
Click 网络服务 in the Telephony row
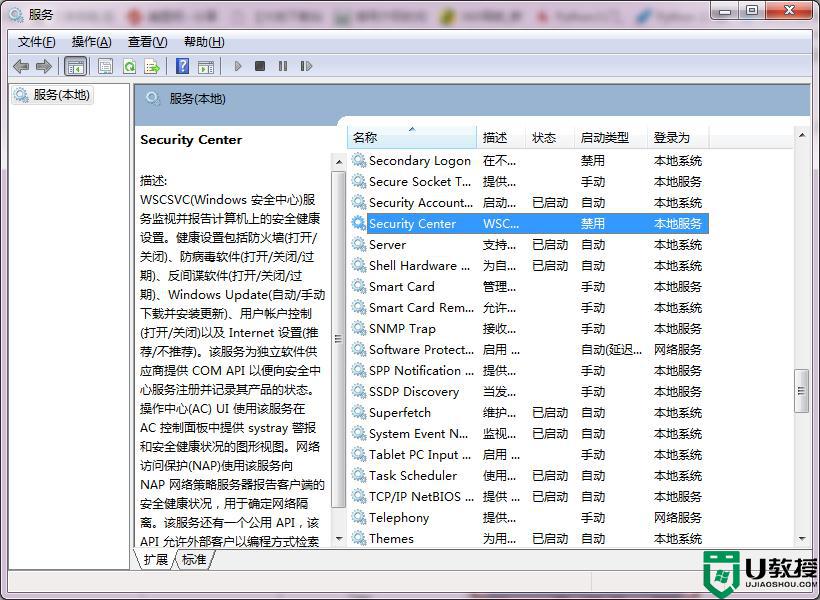[x=678, y=517]
